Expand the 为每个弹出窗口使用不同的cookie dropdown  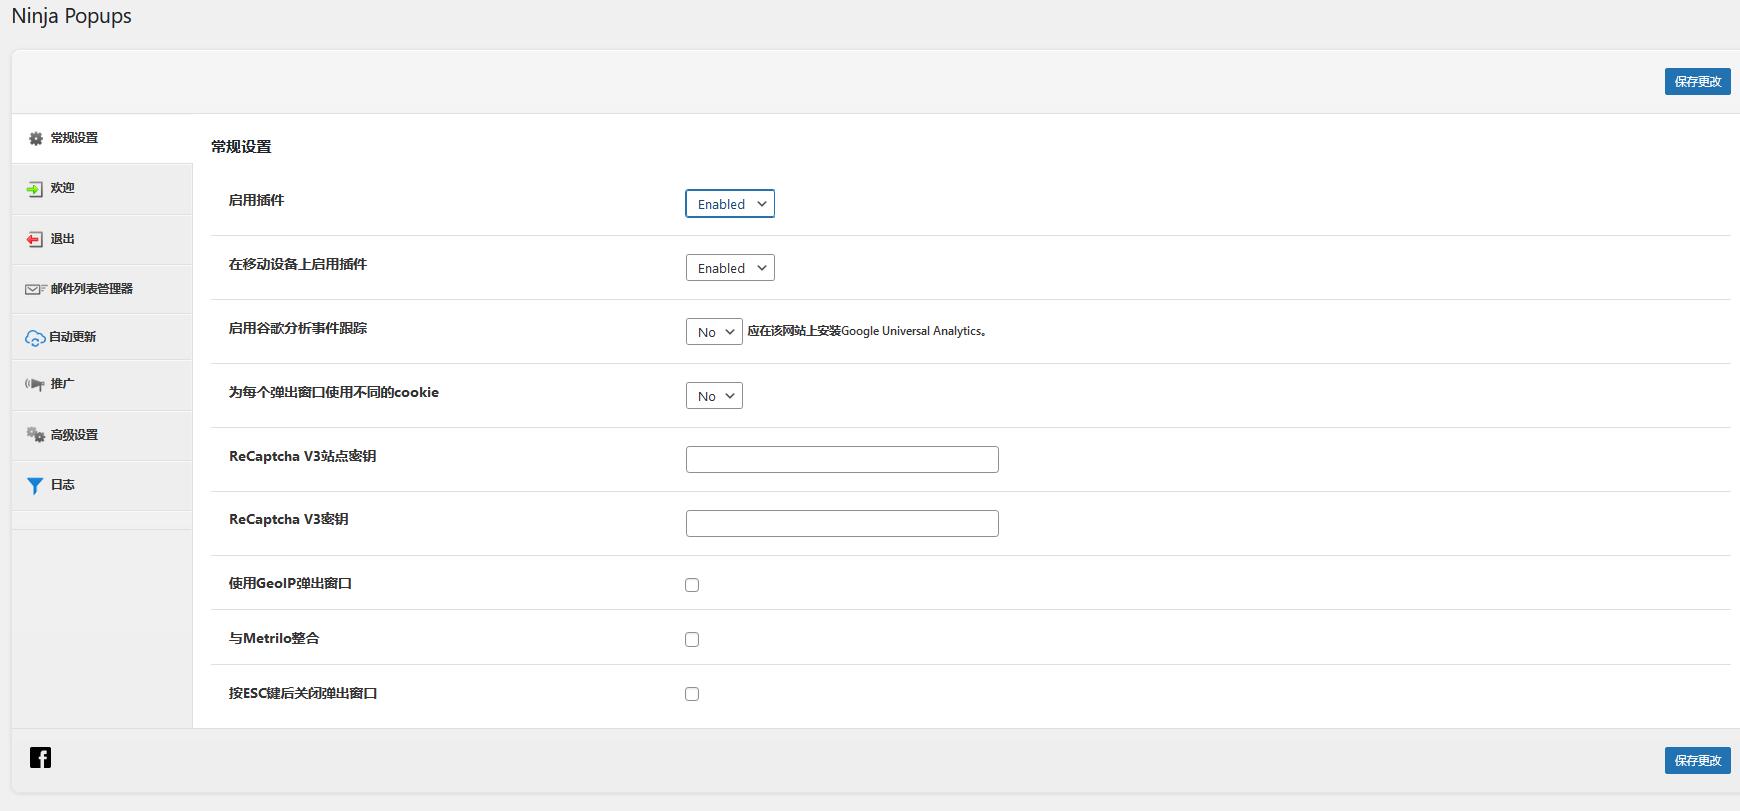coord(714,396)
